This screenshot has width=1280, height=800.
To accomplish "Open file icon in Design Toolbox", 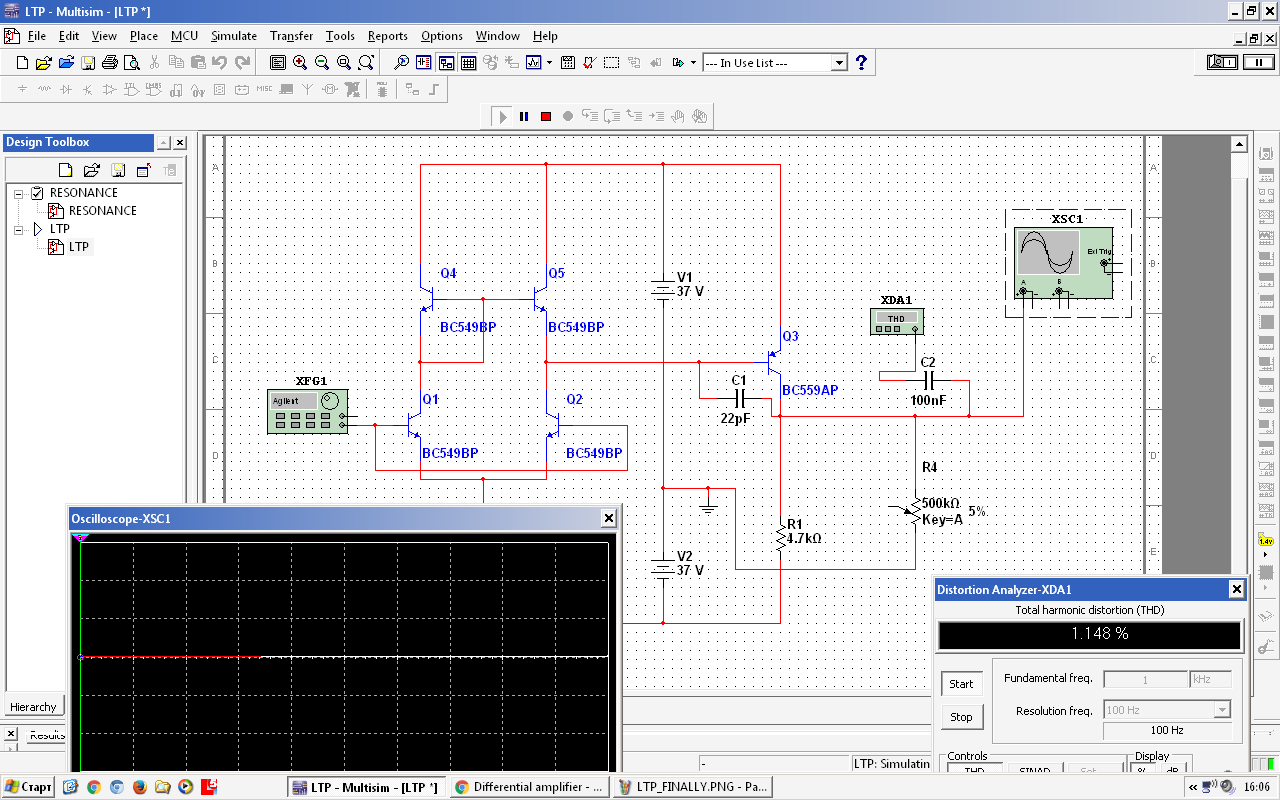I will click(92, 170).
